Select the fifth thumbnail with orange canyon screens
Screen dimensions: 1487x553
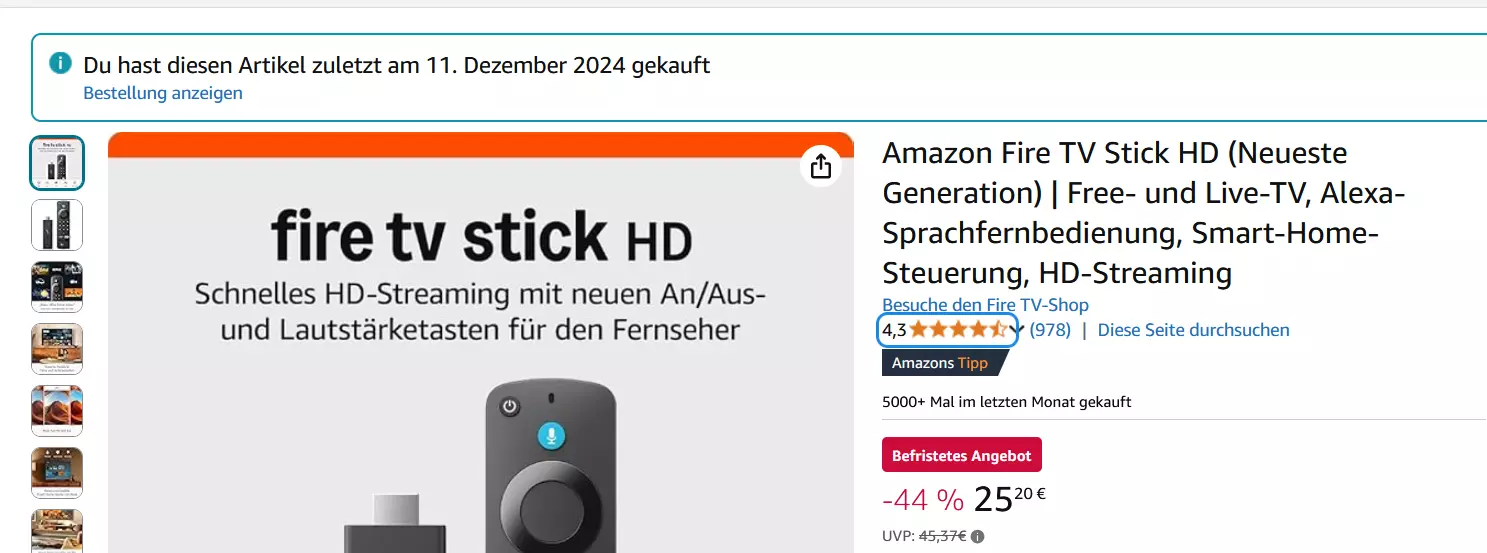click(57, 411)
